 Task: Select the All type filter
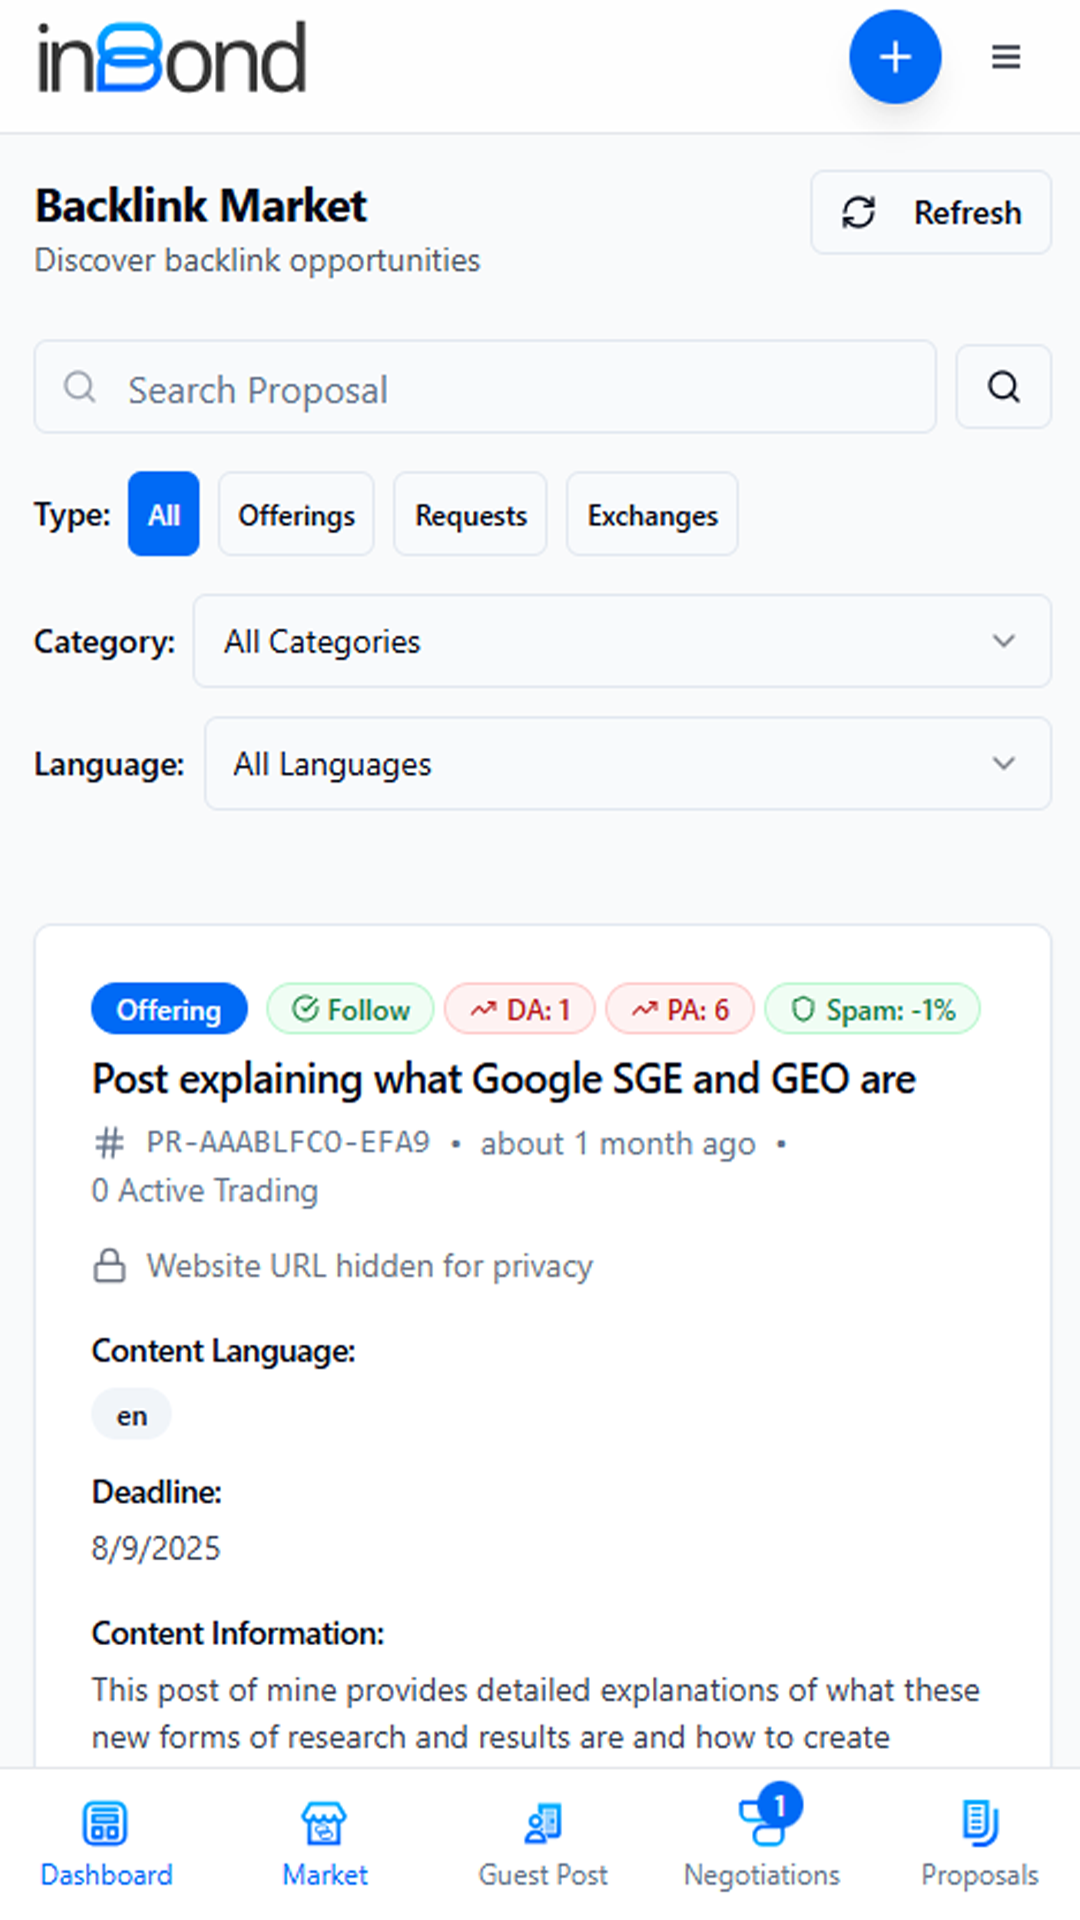coord(163,514)
